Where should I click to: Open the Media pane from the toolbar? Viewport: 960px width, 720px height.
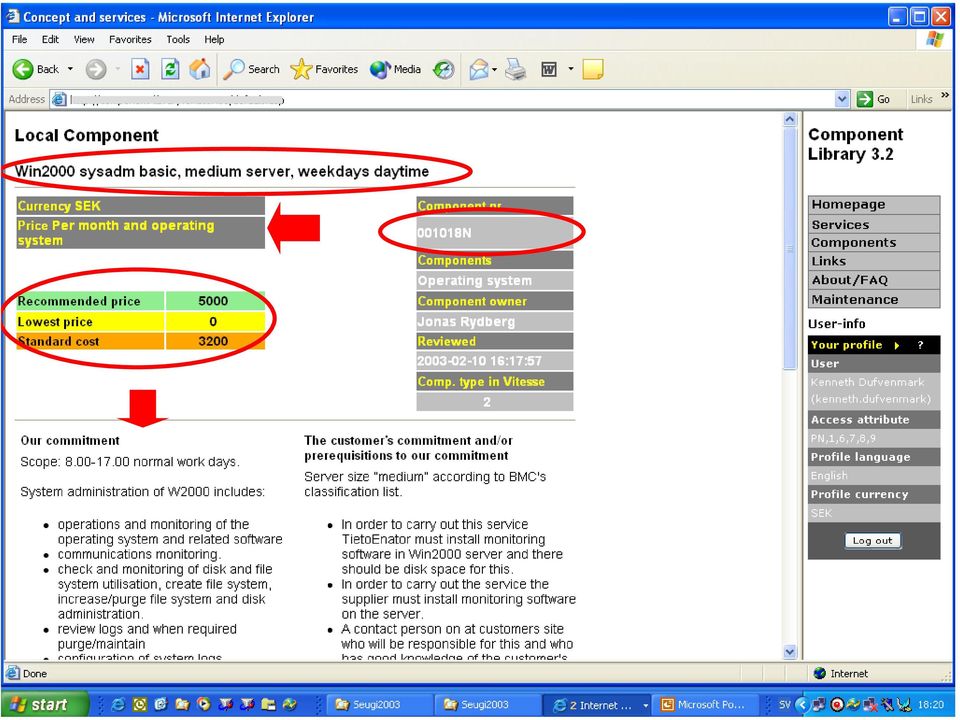click(x=396, y=69)
